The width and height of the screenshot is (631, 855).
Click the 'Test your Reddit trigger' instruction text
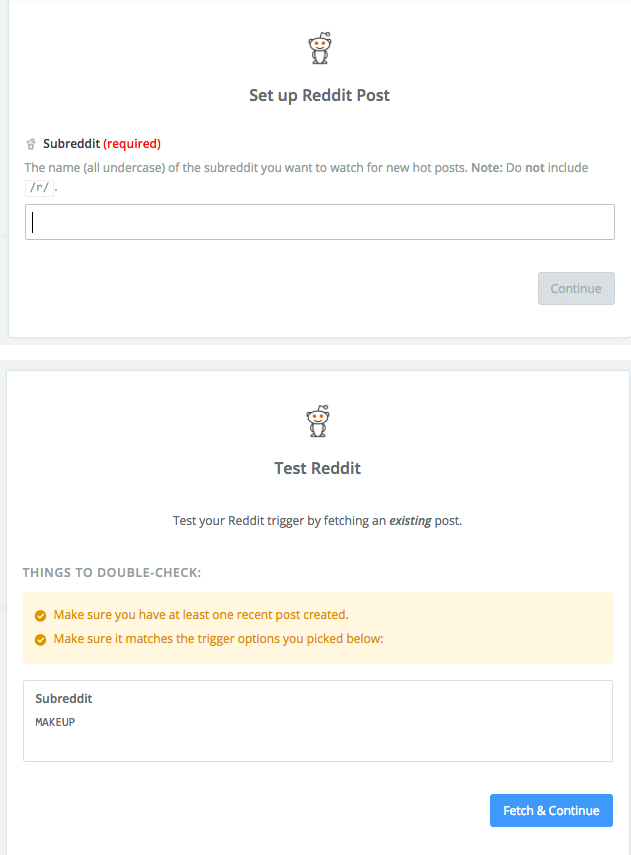pyautogui.click(x=317, y=521)
